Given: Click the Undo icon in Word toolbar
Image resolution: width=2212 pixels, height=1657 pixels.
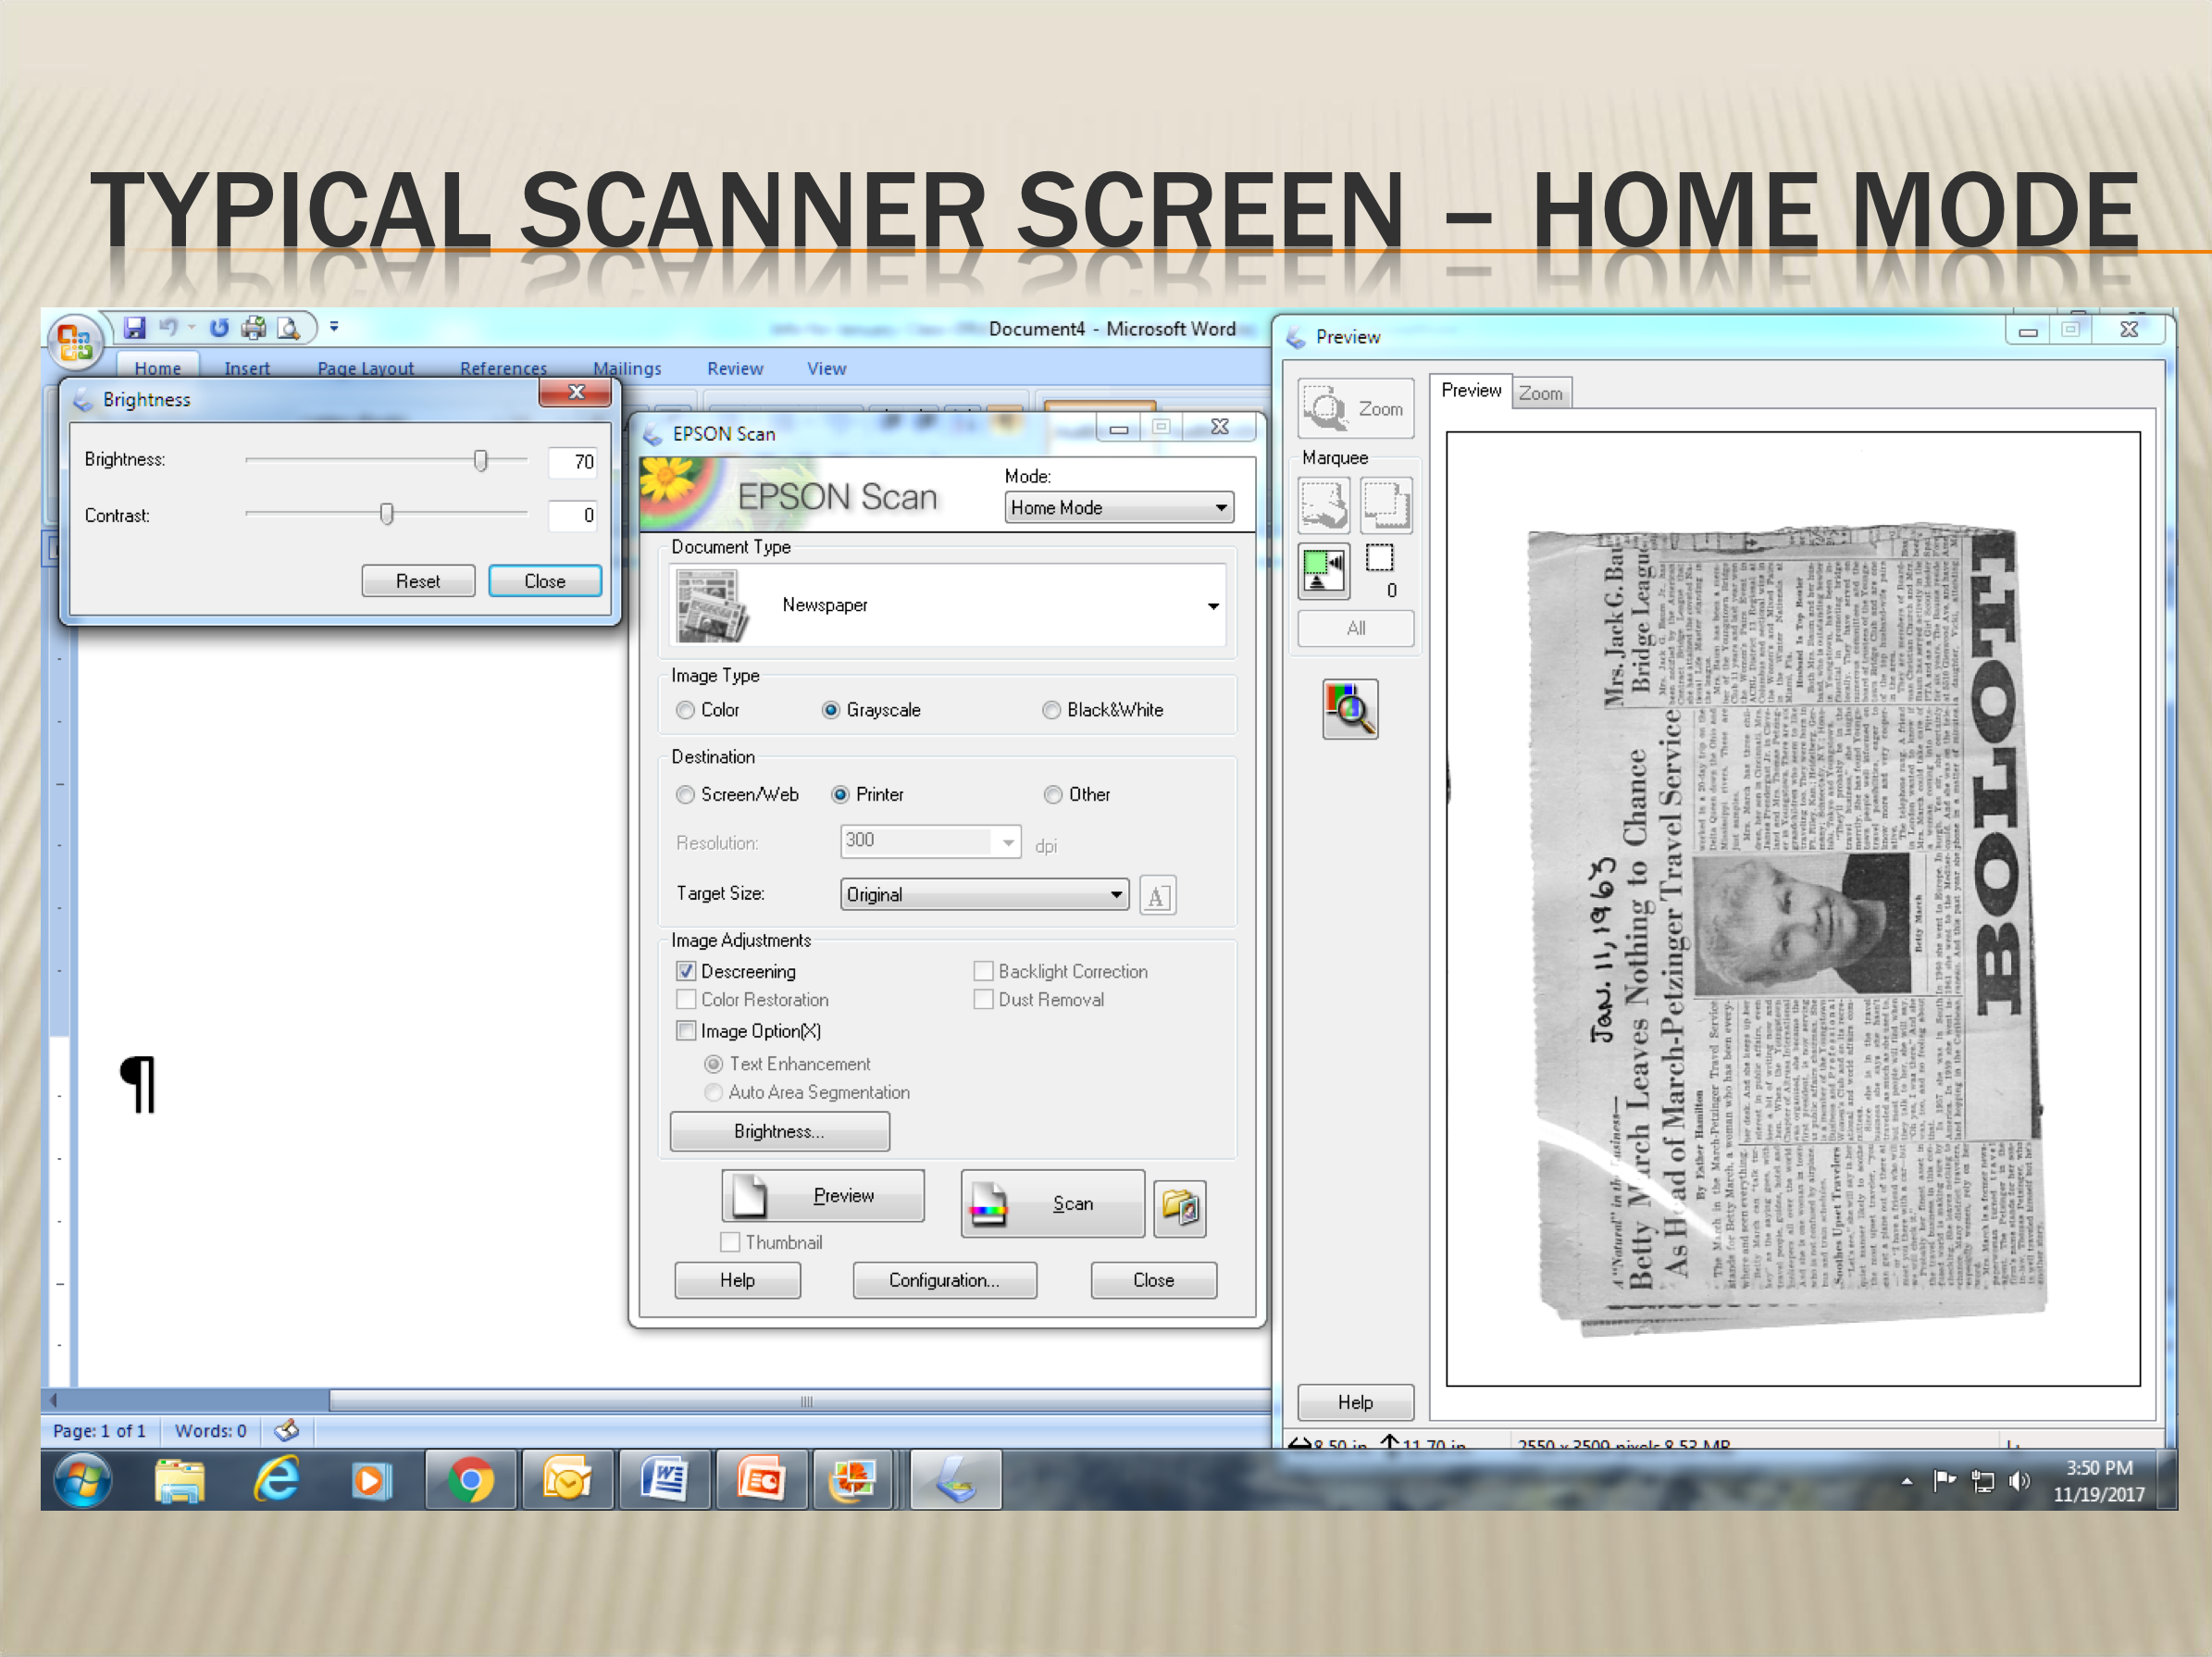Looking at the screenshot, I should click(169, 327).
